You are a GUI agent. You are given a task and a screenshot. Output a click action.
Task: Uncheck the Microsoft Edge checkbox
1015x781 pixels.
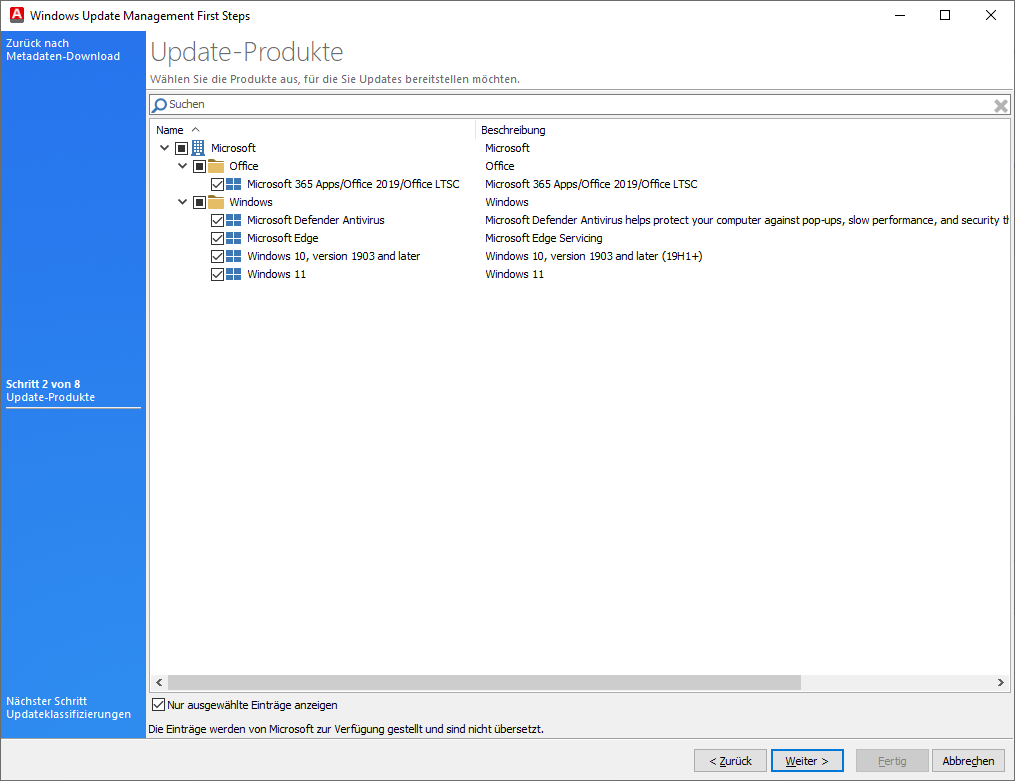tap(218, 237)
